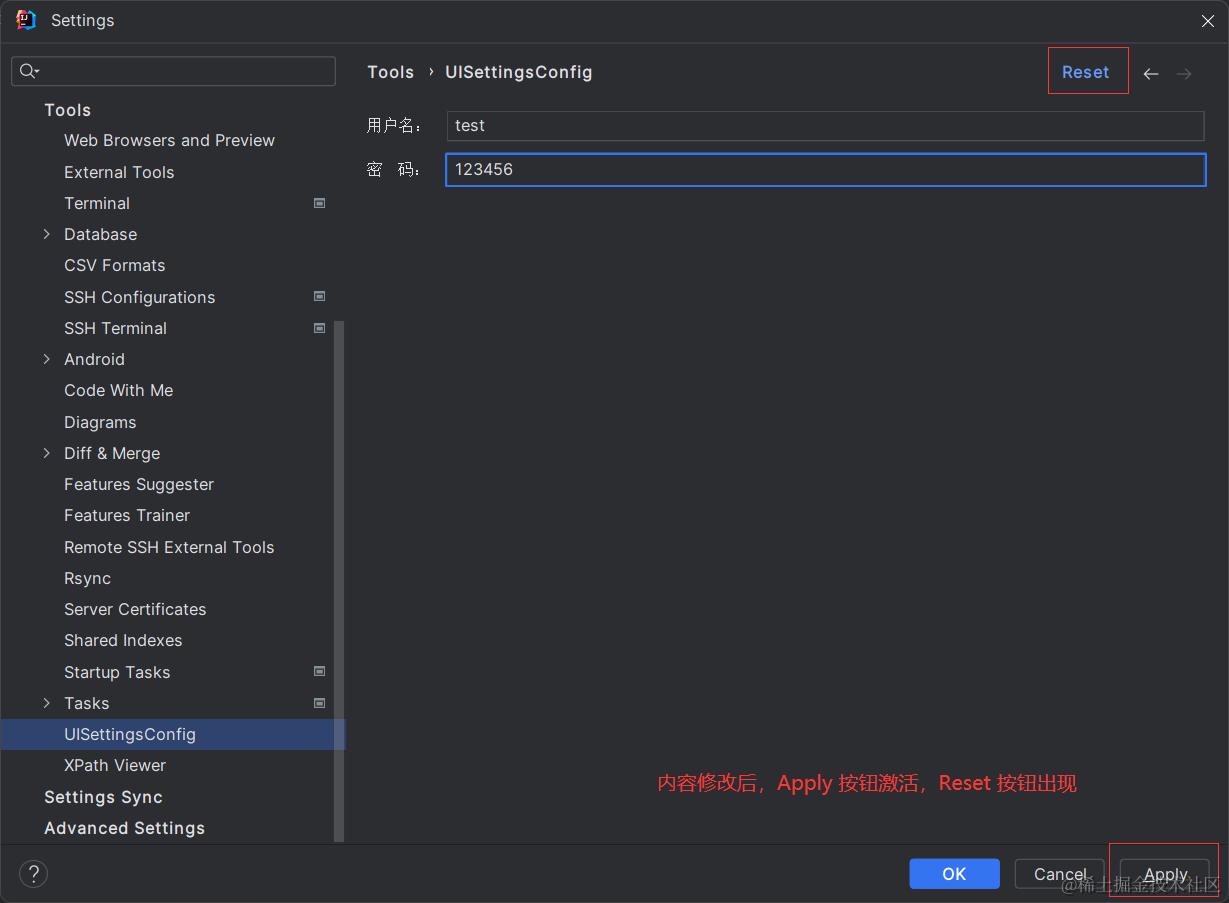The height and width of the screenshot is (903, 1229).
Task: Expand the Diff & Merge node
Action: [x=47, y=453]
